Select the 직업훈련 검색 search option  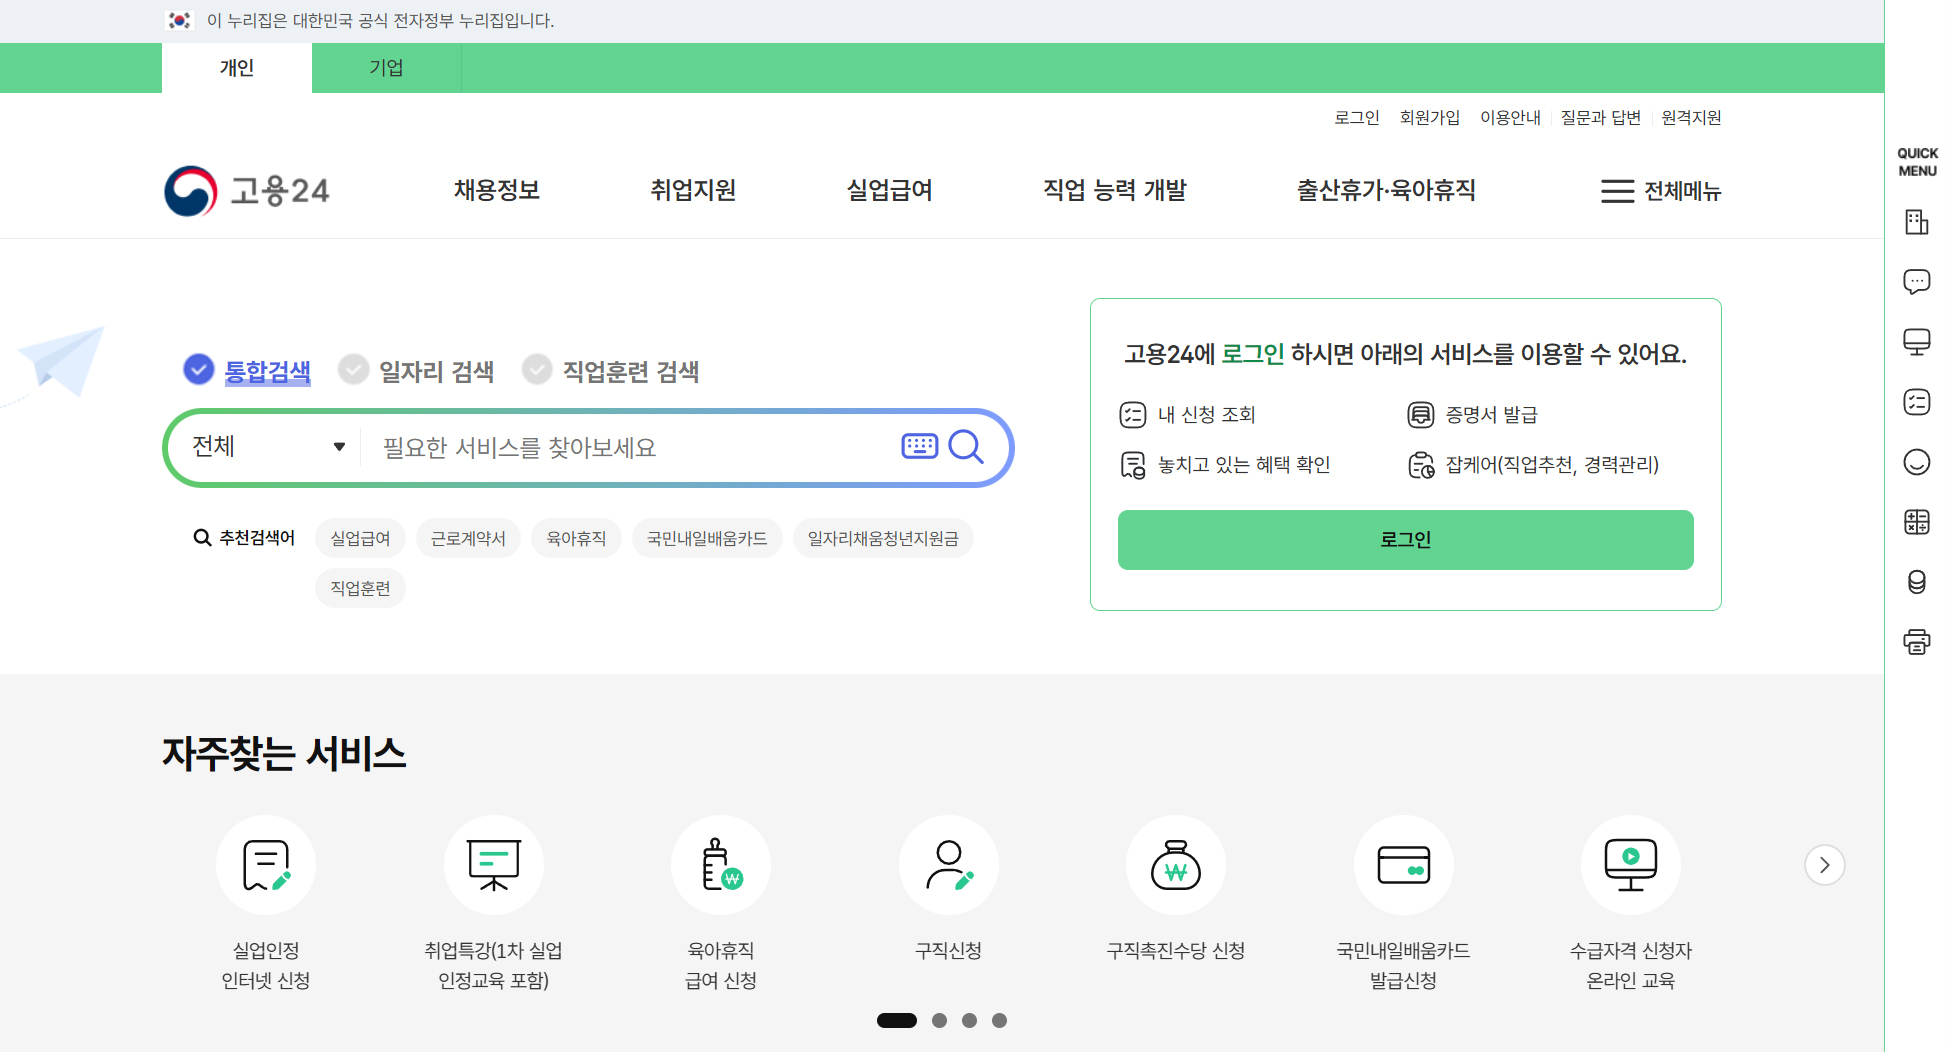613,370
